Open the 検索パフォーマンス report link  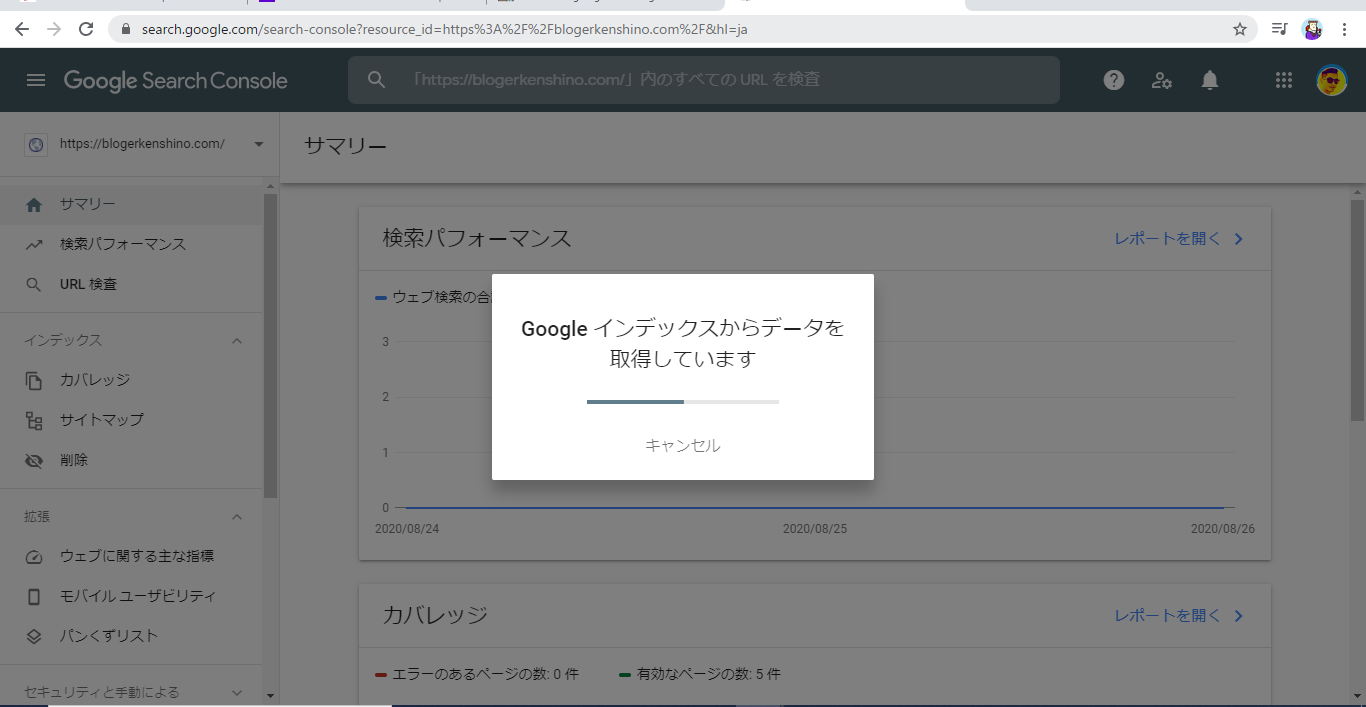[x=1179, y=239]
